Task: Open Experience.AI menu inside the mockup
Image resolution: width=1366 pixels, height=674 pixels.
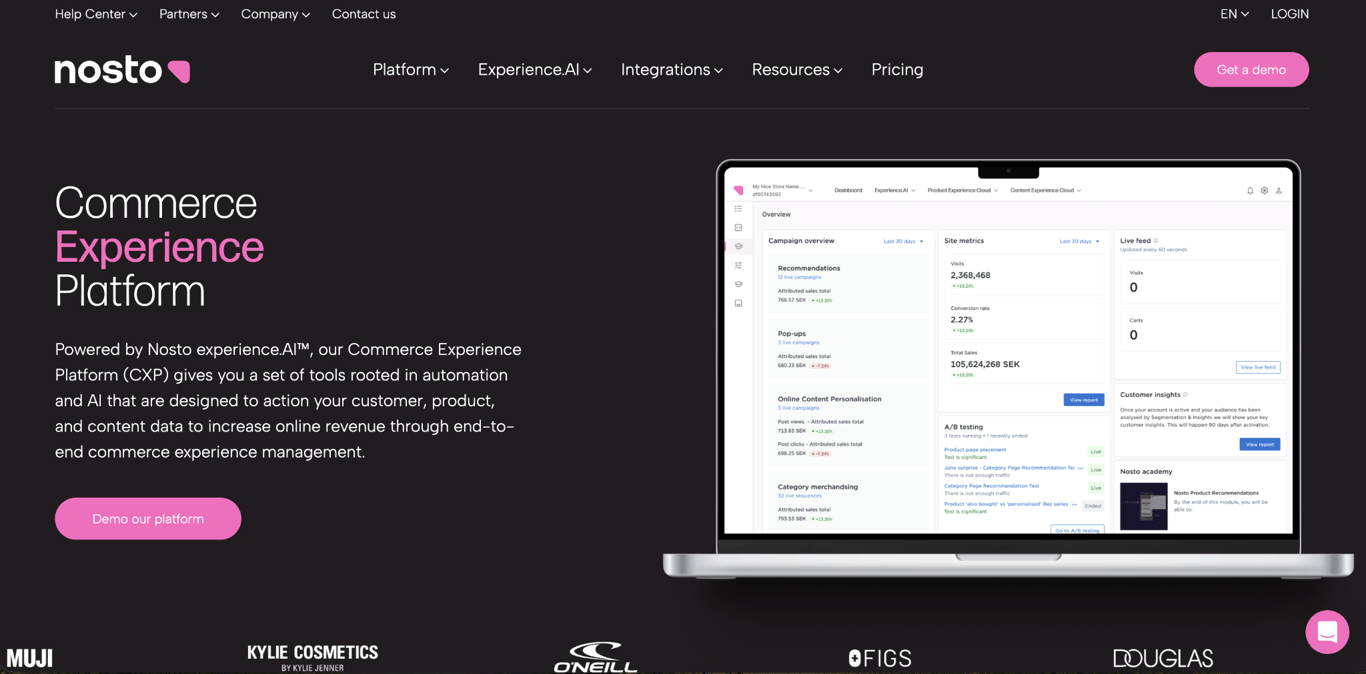Action: click(894, 190)
